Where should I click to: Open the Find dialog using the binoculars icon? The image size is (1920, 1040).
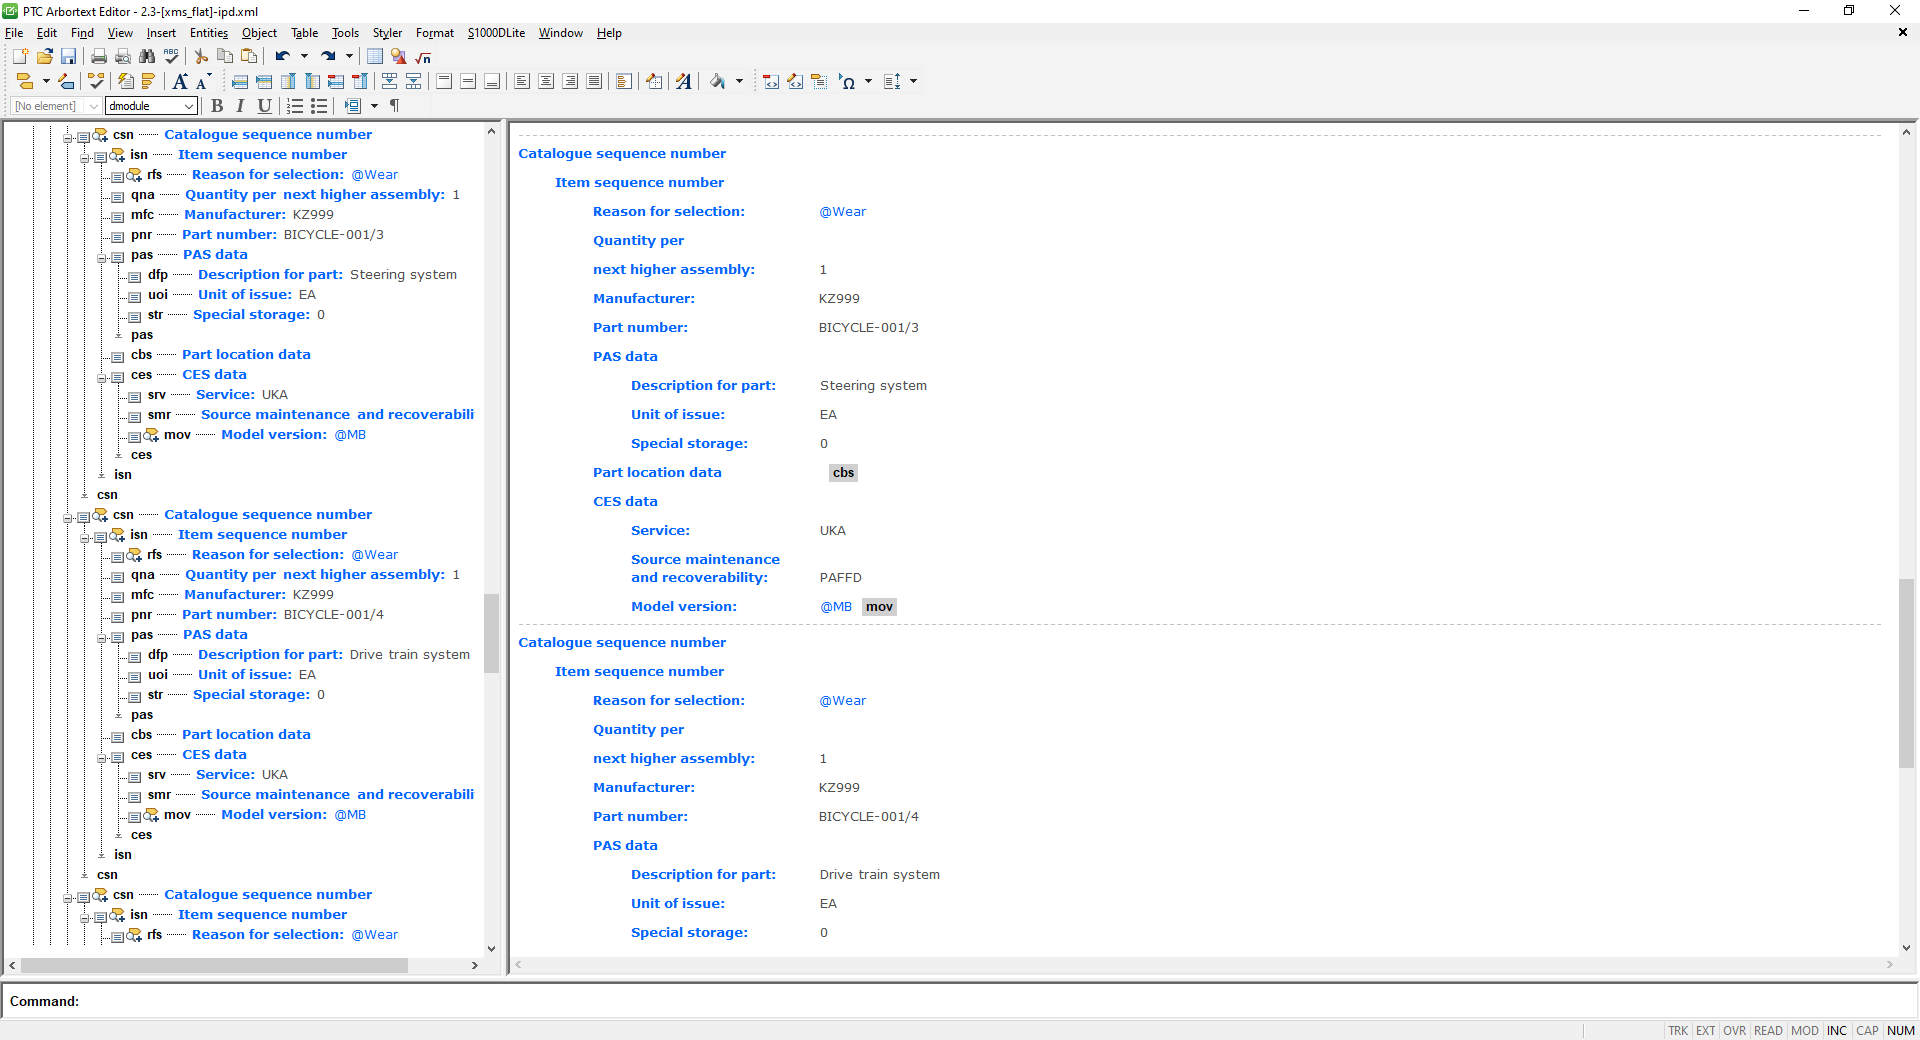tap(147, 57)
